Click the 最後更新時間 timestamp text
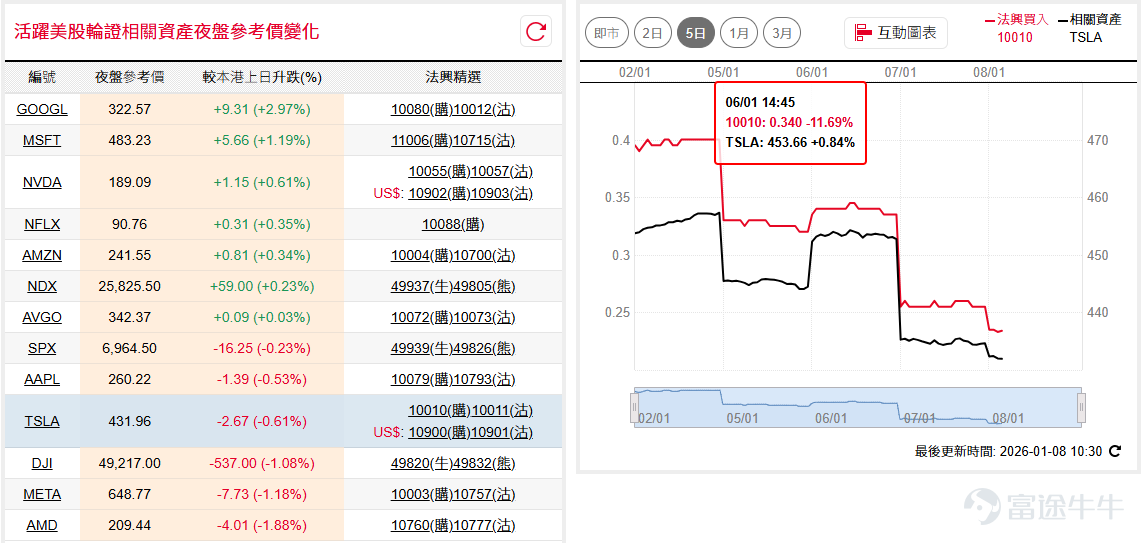 tap(1008, 451)
